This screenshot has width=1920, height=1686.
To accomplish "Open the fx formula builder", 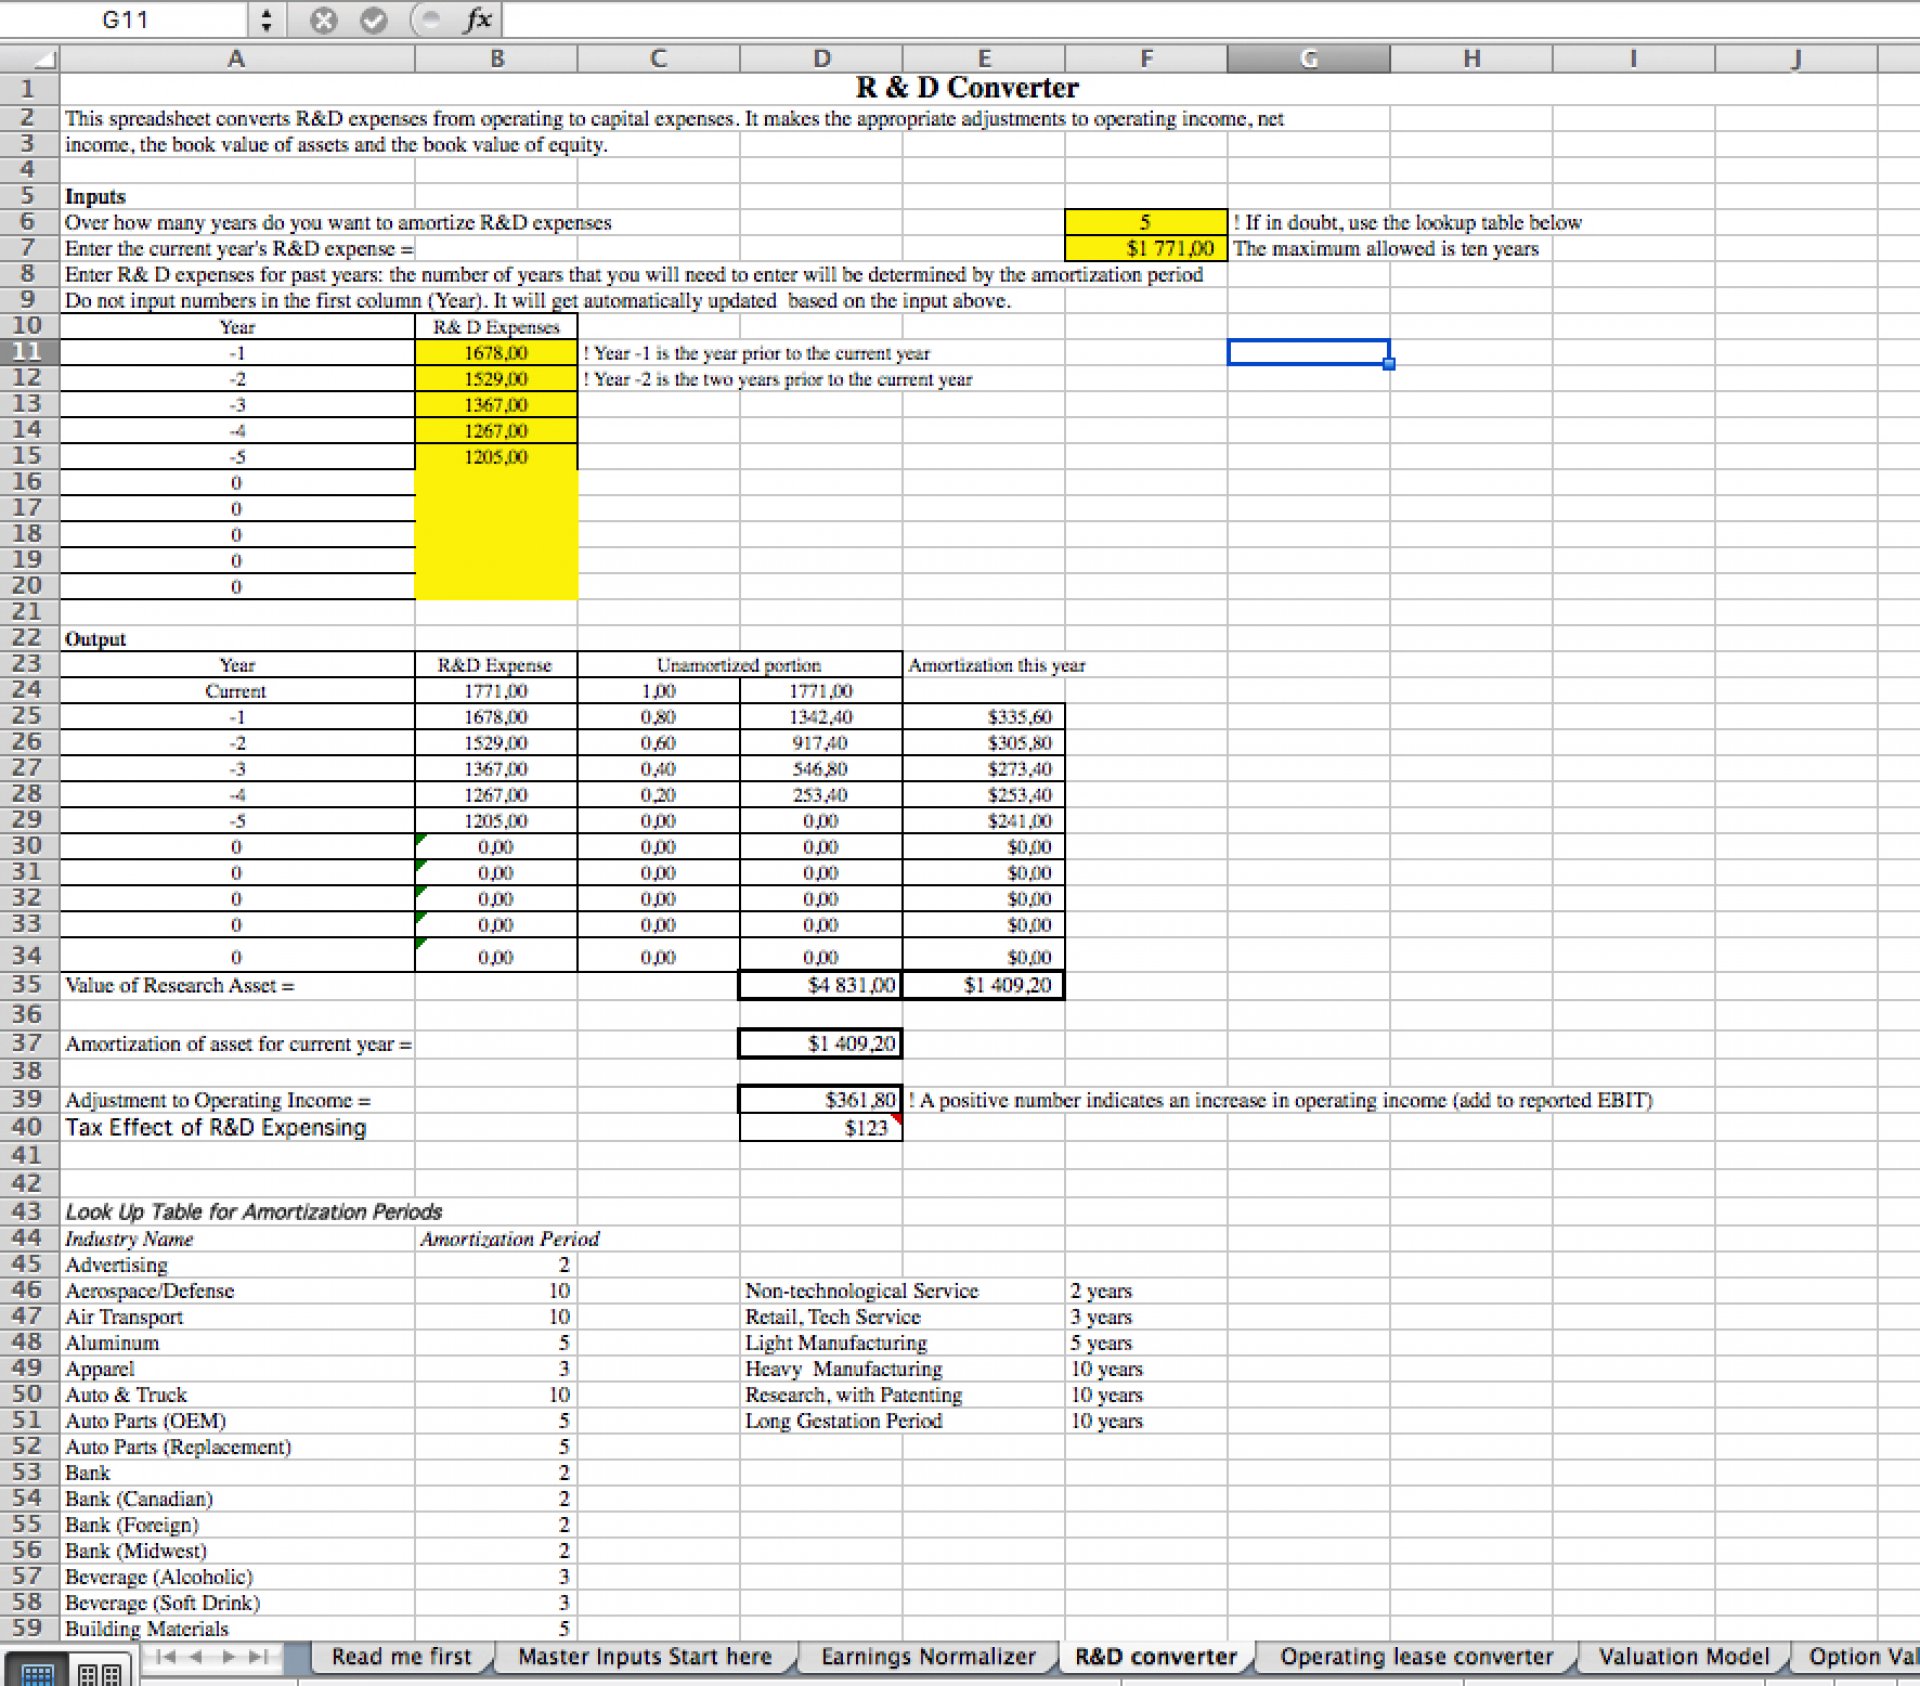I will 479,20.
